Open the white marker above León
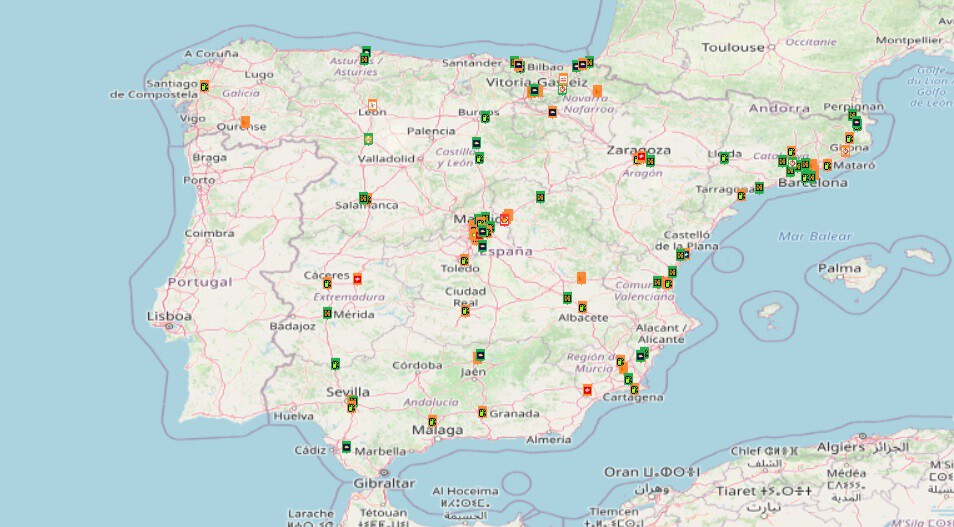Image resolution: width=954 pixels, height=527 pixels. point(373,103)
